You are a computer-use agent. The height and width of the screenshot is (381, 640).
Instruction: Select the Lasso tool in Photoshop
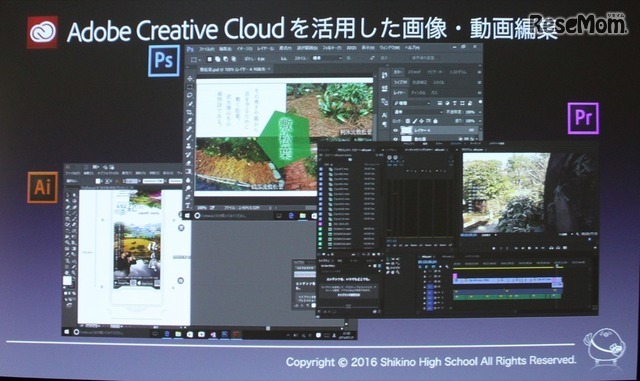point(190,95)
